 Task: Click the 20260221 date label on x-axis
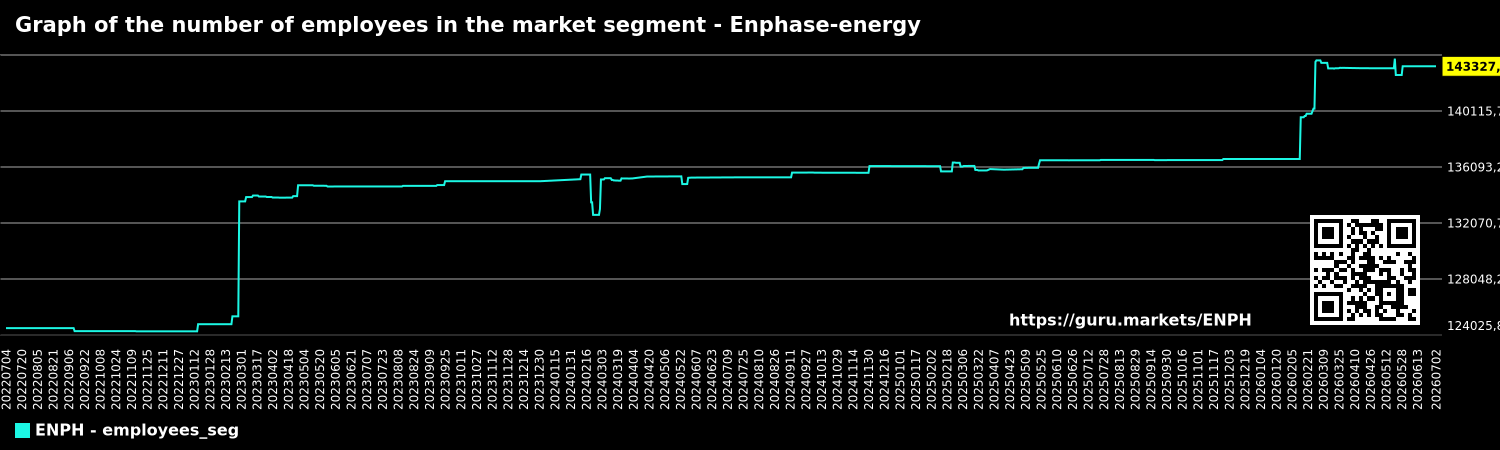point(1309,378)
